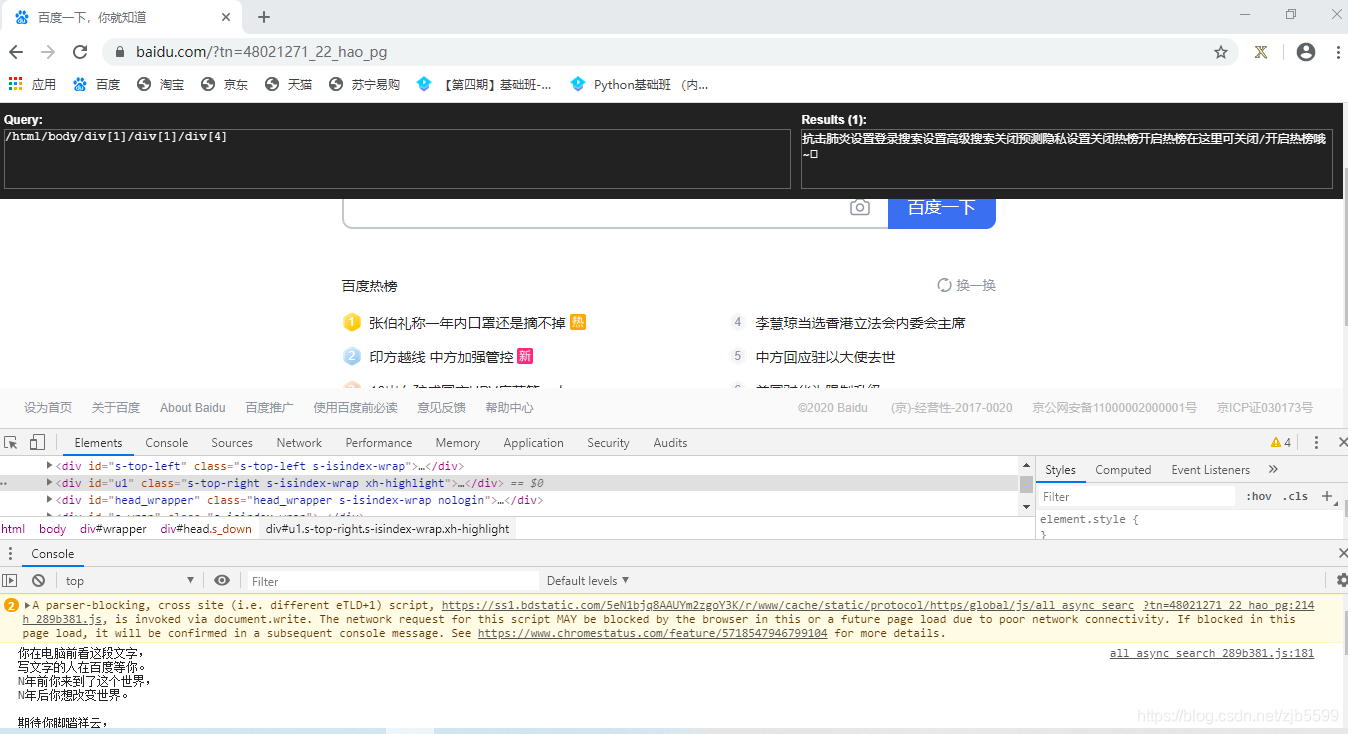Switch to the Security tab

(608, 443)
